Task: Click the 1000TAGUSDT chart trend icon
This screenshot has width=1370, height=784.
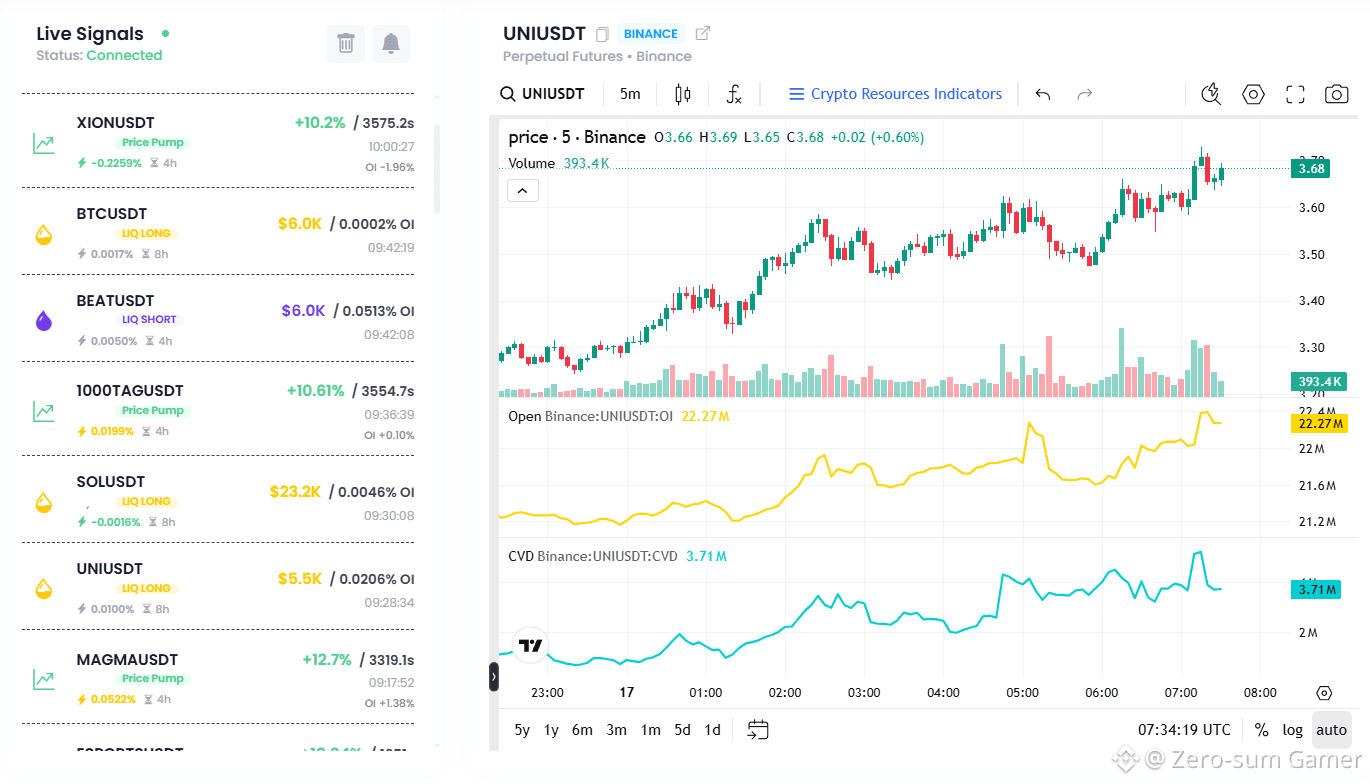Action: pyautogui.click(x=43, y=410)
